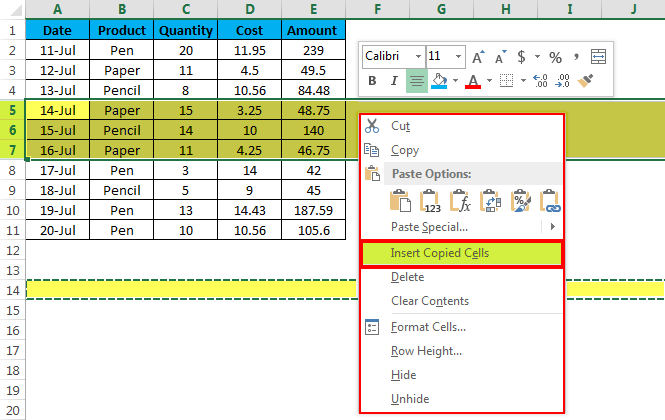Image resolution: width=665 pixels, height=420 pixels.
Task: Click the Paste Values (123) icon
Action: (431, 201)
